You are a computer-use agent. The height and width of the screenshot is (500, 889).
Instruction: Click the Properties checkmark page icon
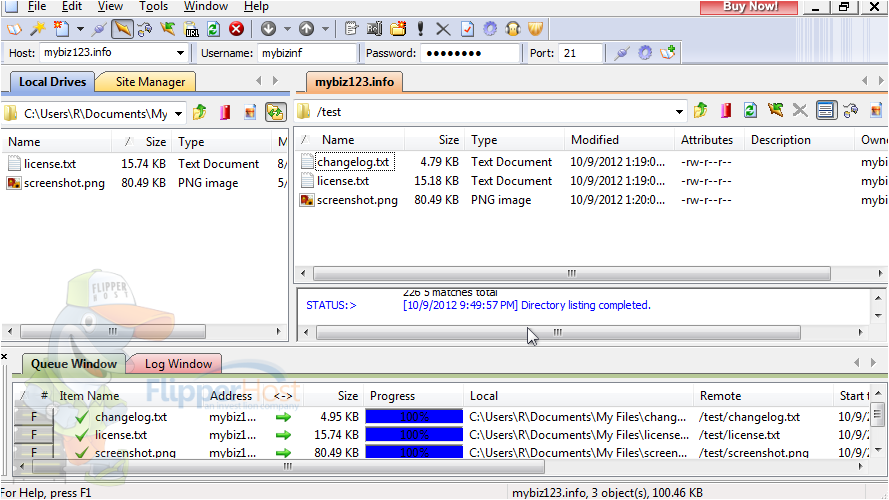[x=467, y=28]
